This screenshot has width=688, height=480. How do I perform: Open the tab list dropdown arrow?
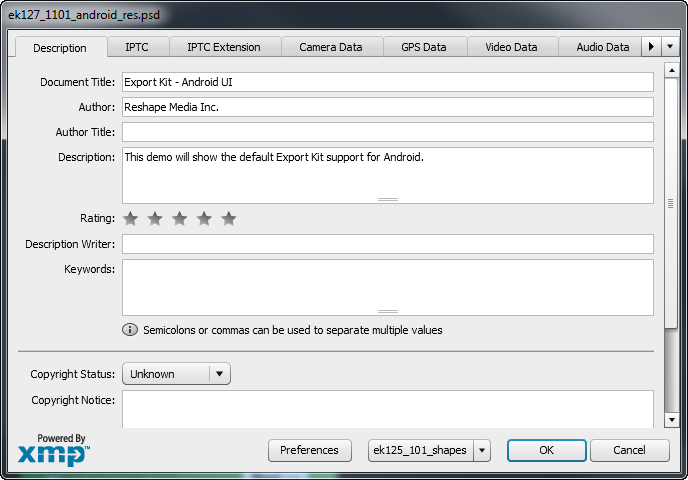pyautogui.click(x=670, y=47)
